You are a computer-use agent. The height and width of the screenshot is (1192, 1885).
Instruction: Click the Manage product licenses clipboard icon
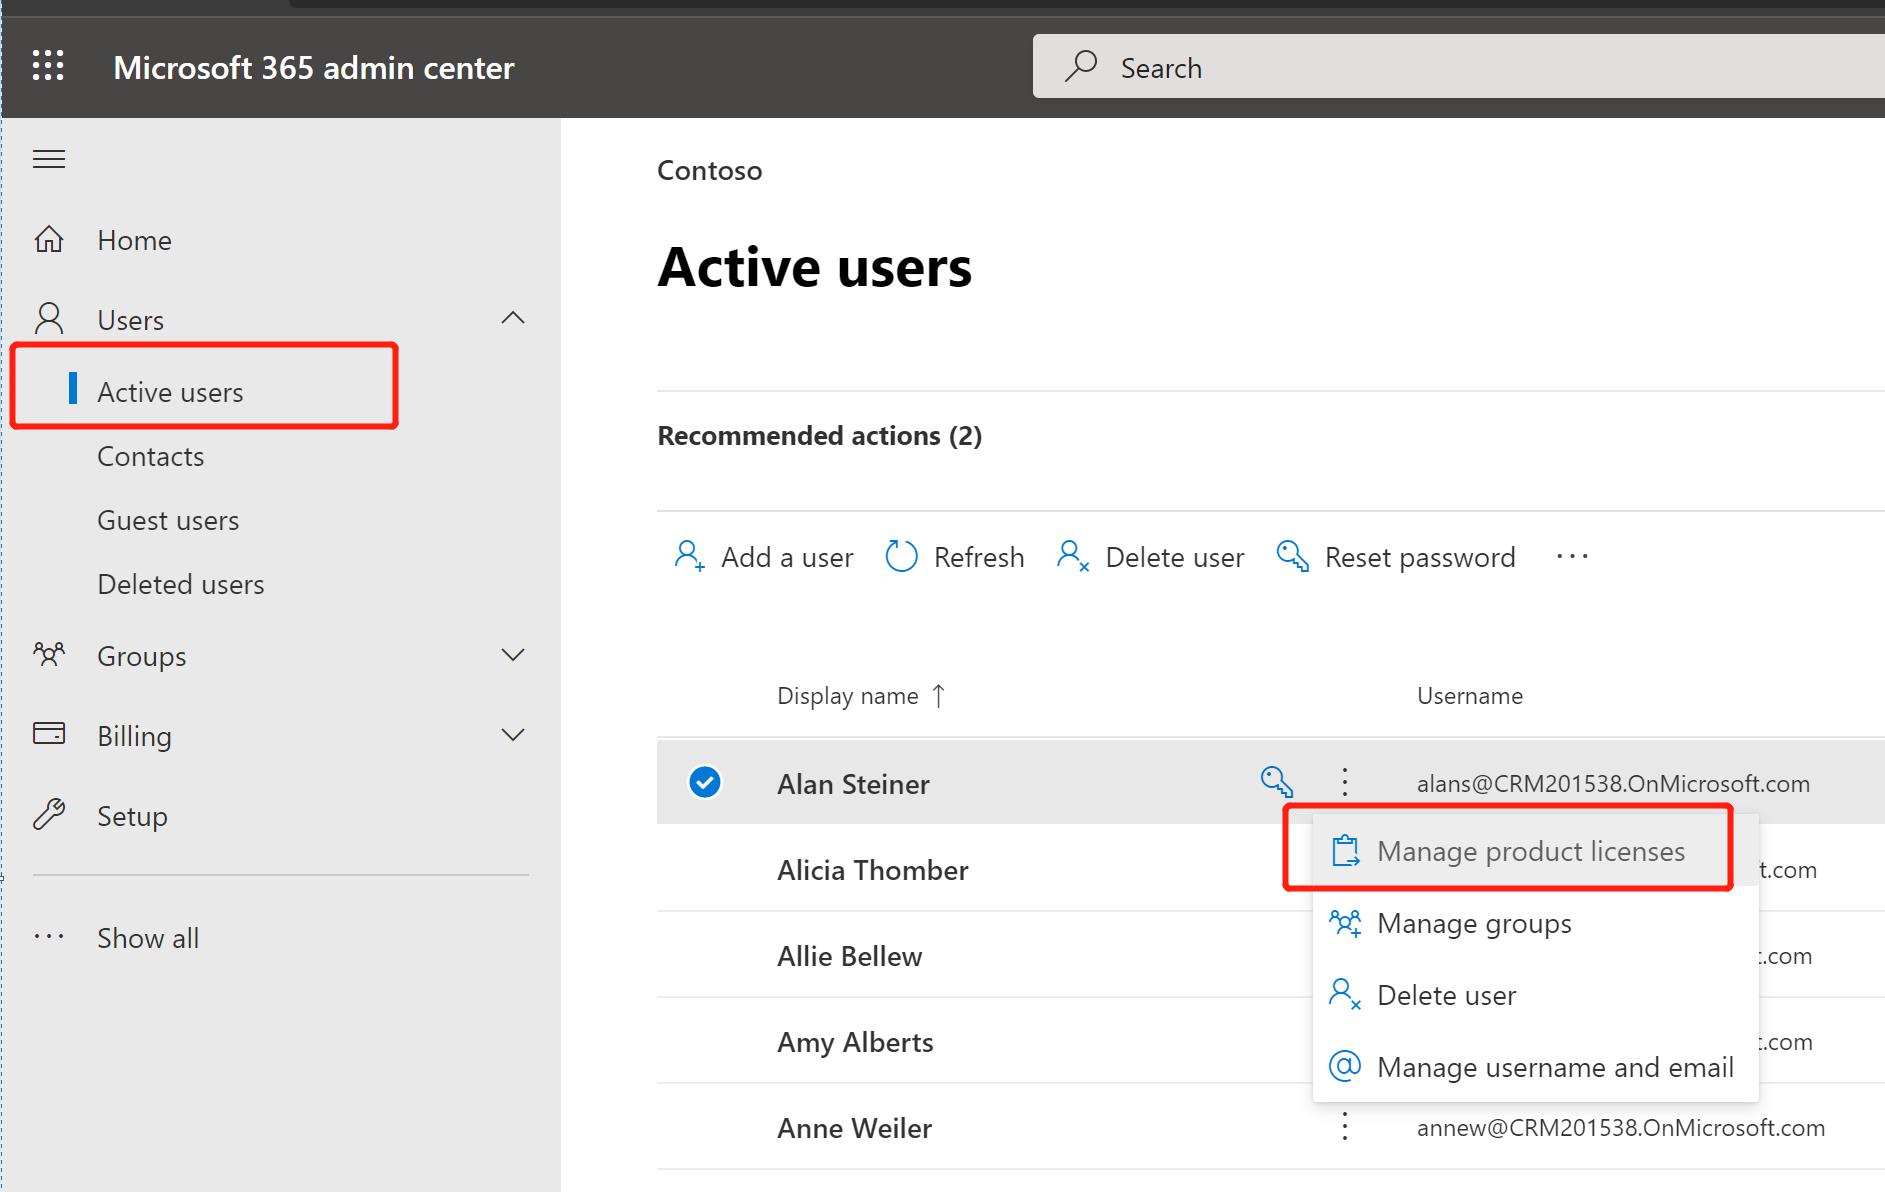(1346, 851)
